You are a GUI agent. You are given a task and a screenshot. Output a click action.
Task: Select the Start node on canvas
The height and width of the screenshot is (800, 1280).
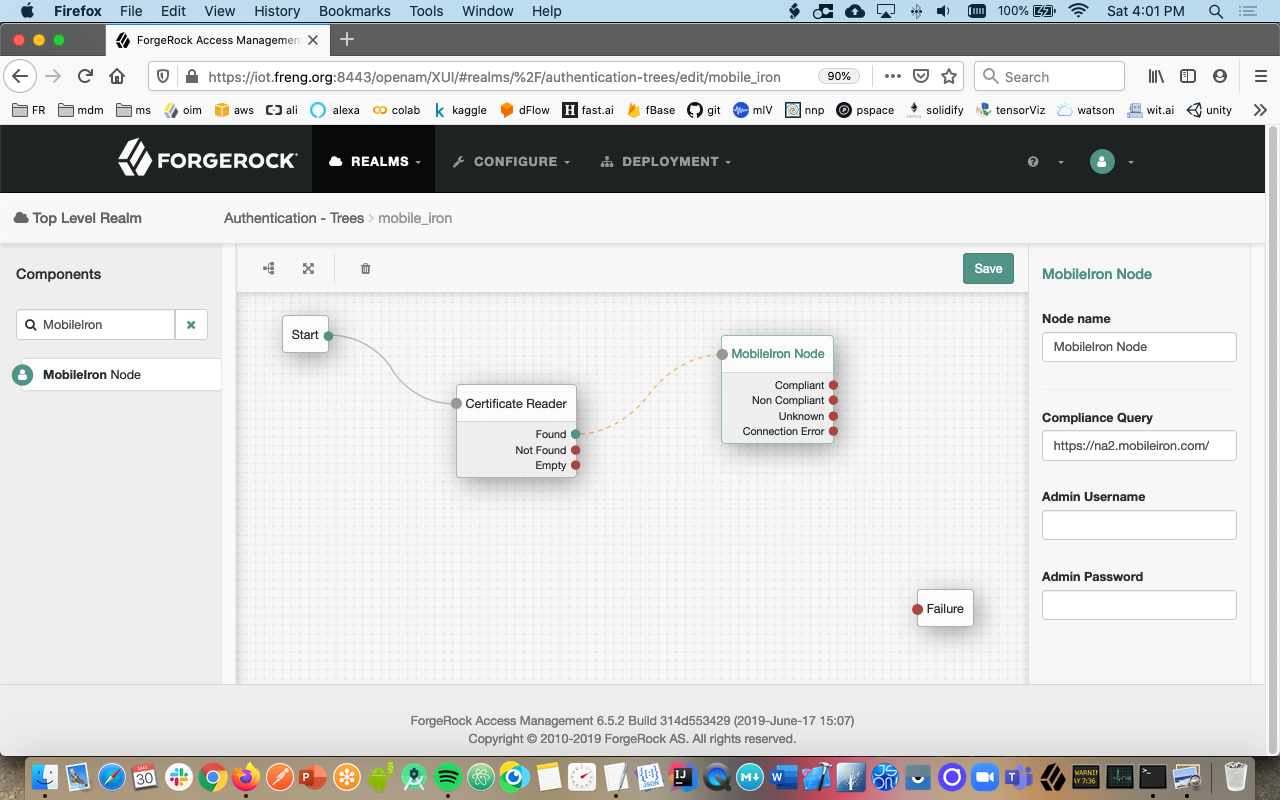click(x=305, y=335)
